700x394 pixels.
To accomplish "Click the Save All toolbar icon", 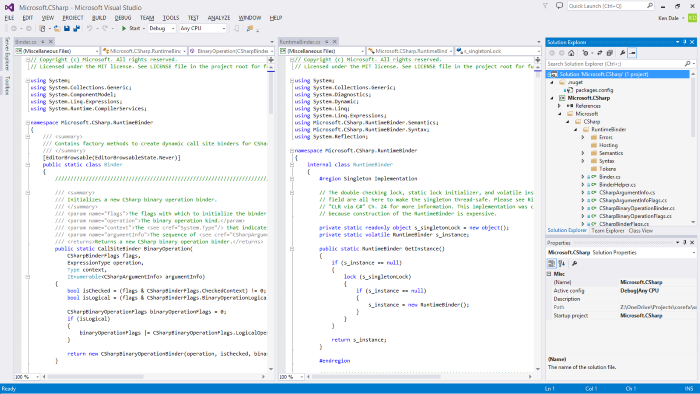I will (x=76, y=28).
